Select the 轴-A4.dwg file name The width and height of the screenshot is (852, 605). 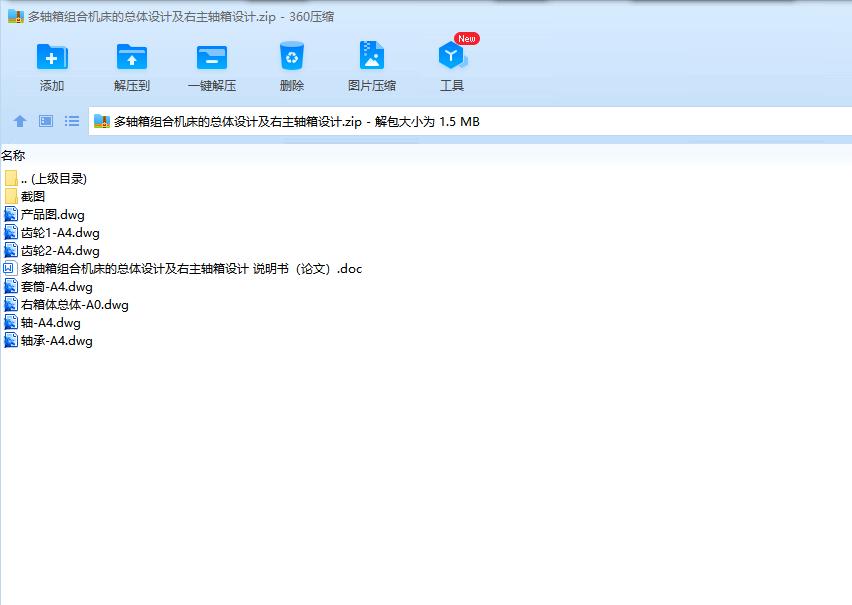[x=51, y=322]
